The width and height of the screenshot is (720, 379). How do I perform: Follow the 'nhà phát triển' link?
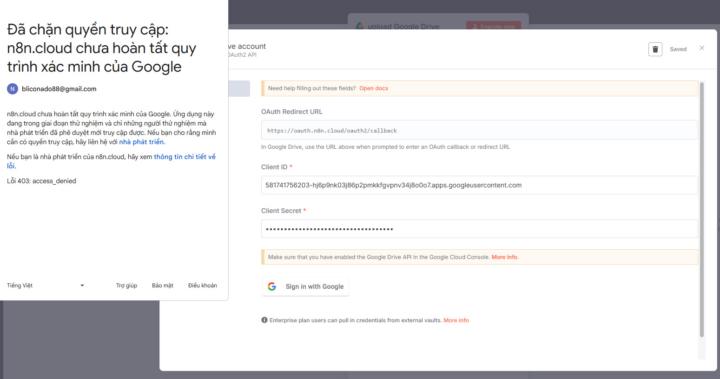[x=141, y=142]
